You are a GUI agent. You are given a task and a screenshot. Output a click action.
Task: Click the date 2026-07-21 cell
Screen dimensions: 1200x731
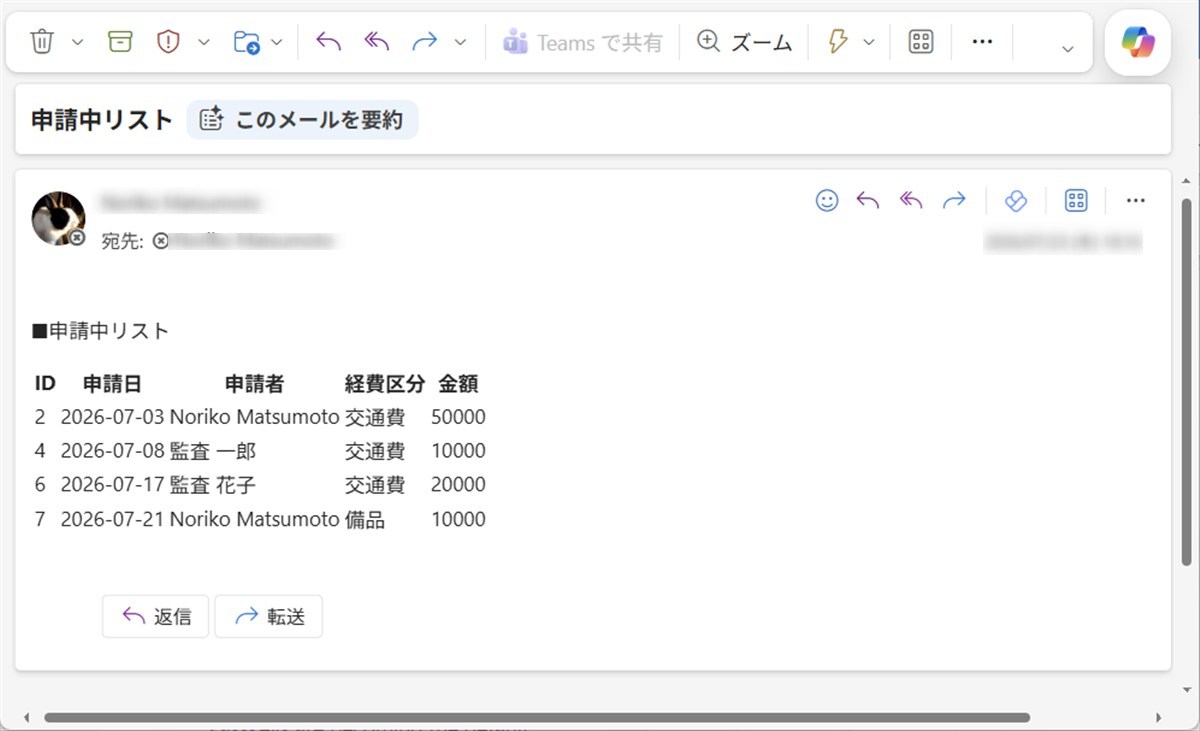click(112, 520)
